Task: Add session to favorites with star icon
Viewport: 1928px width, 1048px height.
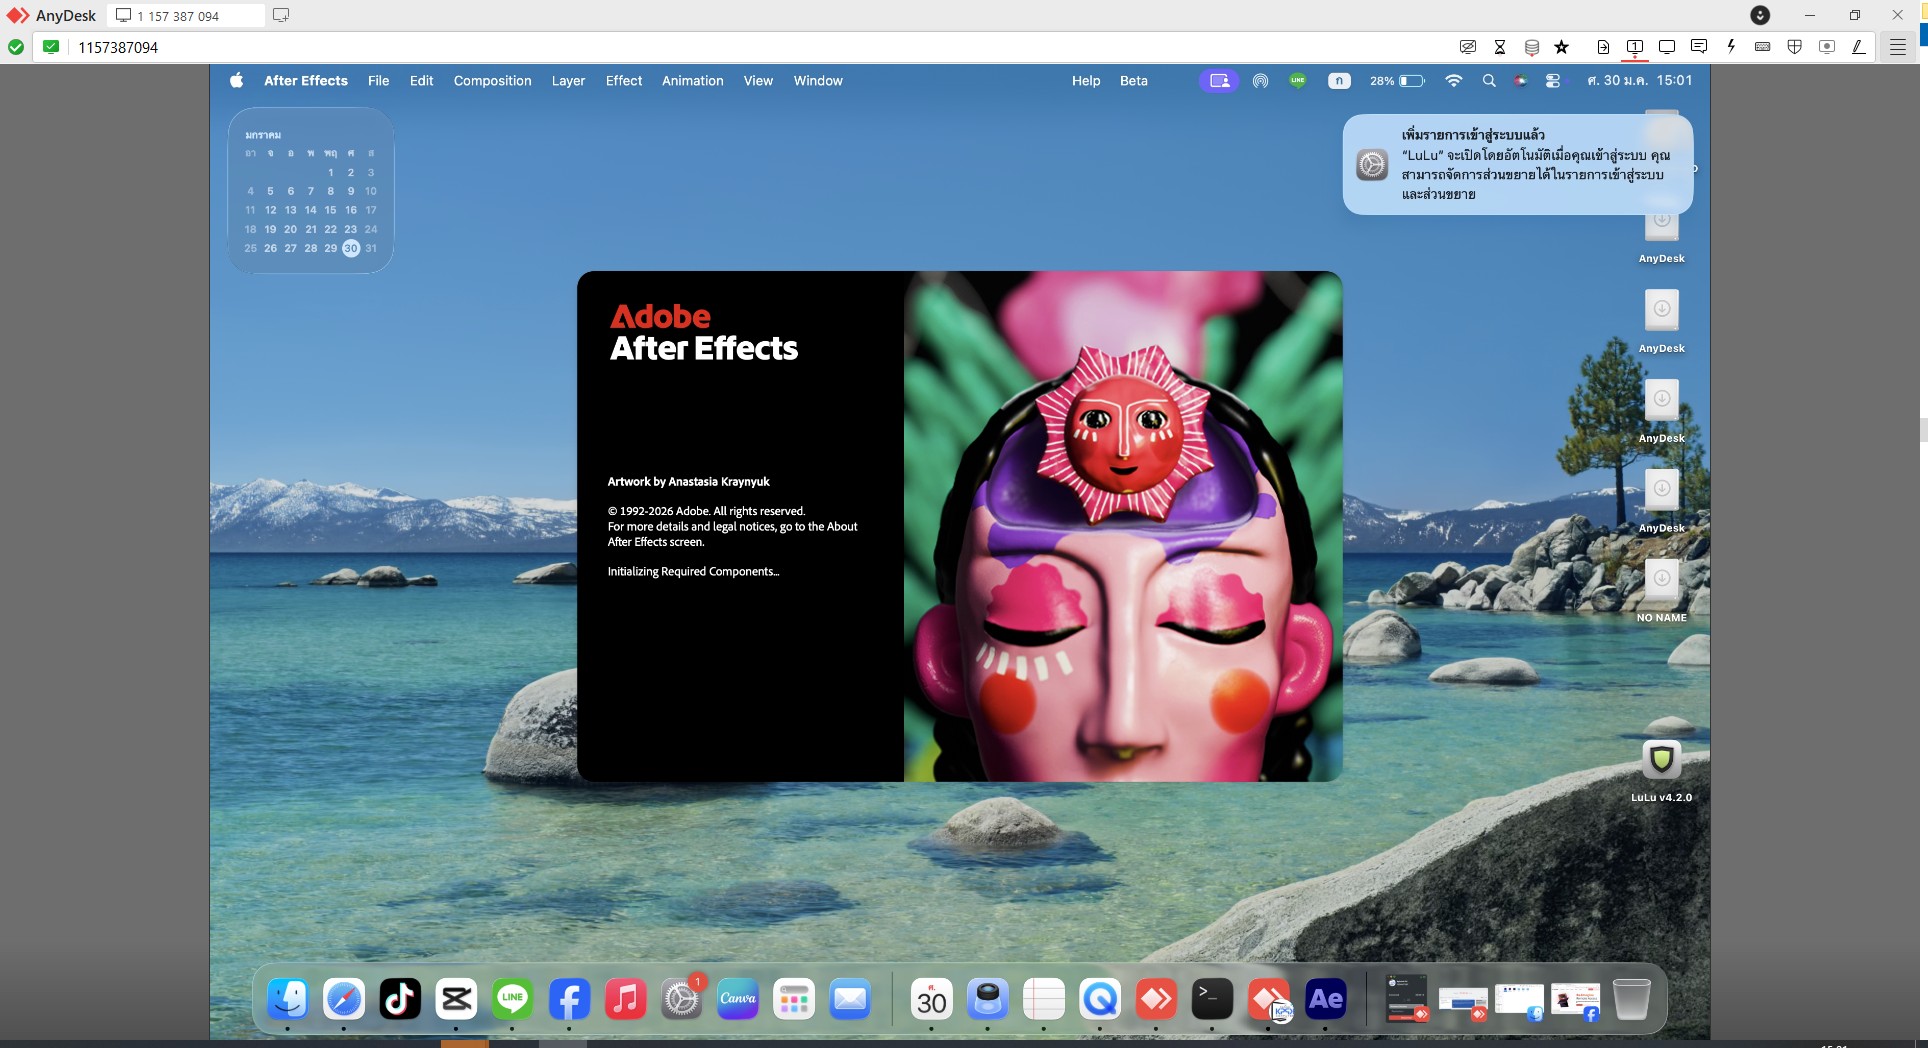Action: (x=1562, y=47)
